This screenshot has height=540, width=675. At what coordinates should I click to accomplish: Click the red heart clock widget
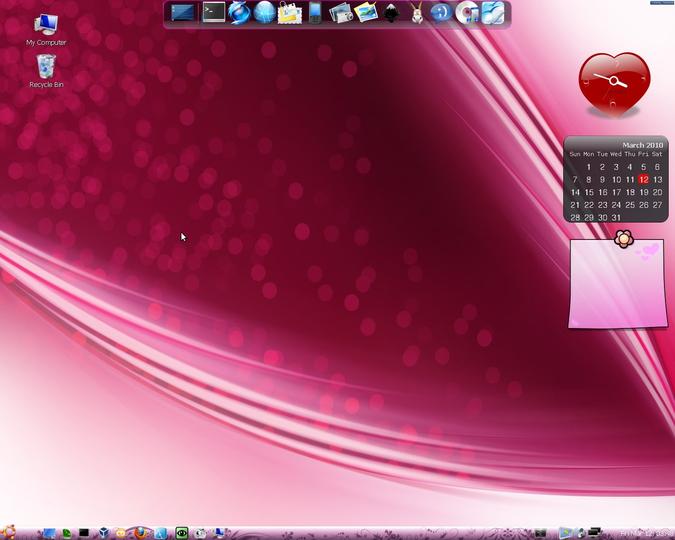pos(614,84)
